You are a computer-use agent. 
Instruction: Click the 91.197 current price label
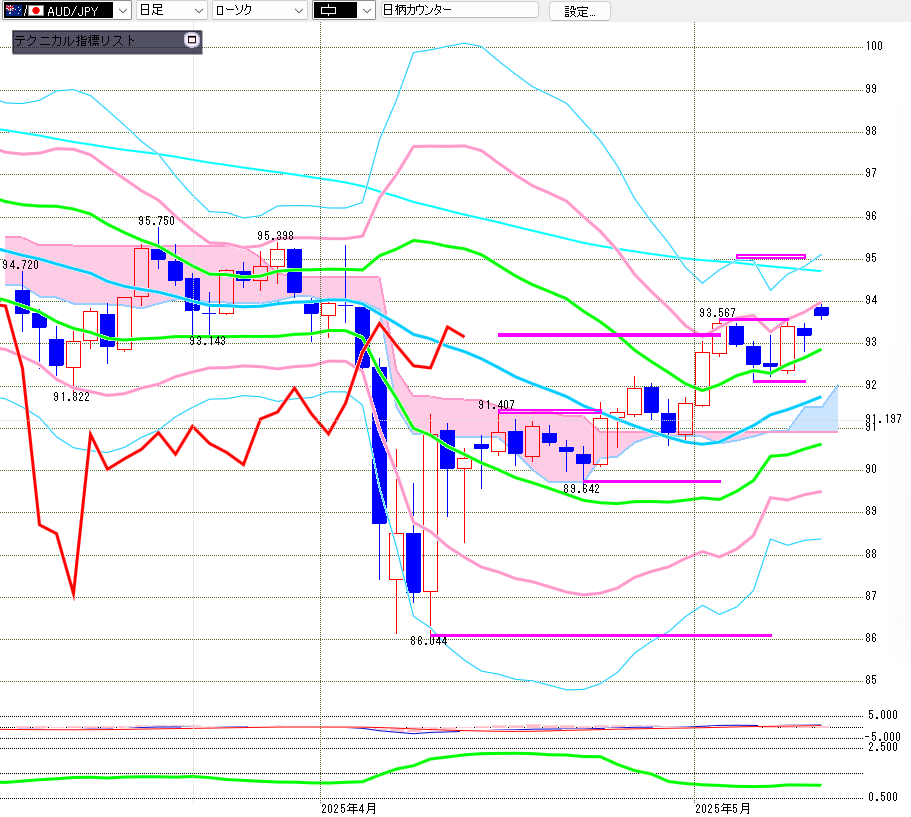[x=884, y=418]
